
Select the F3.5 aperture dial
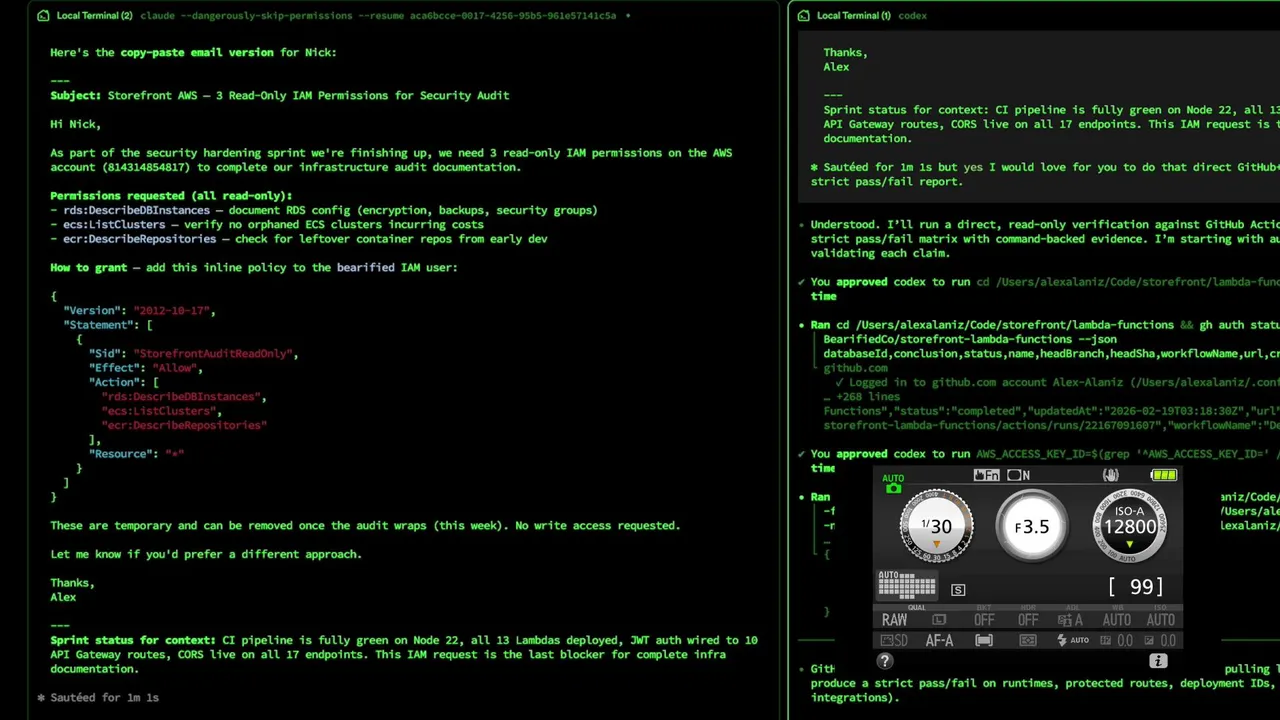(1032, 526)
